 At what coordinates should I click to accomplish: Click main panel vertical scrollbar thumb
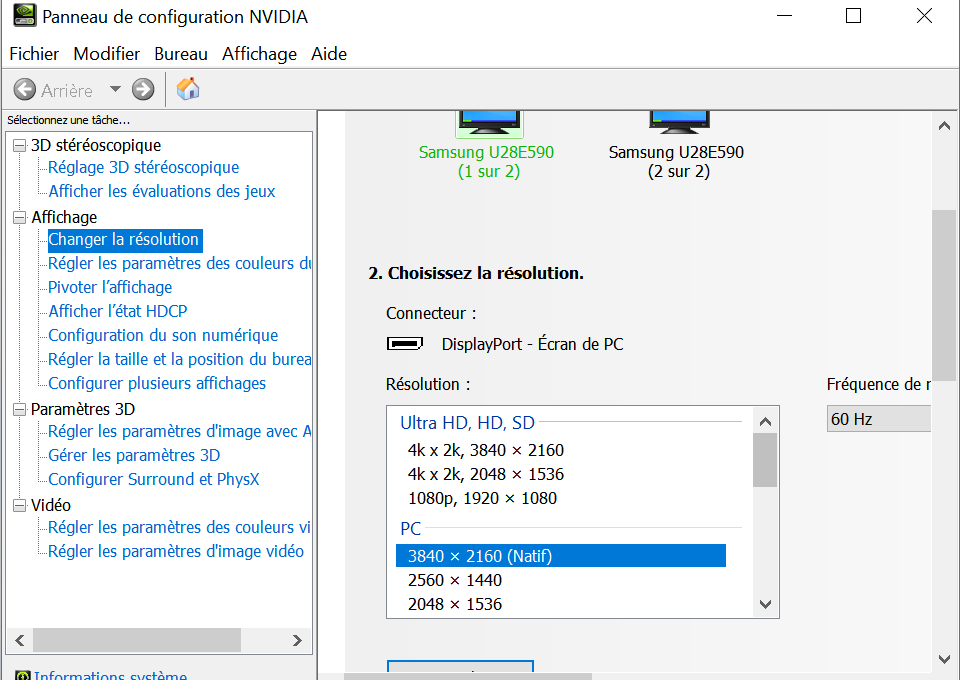coord(944,295)
